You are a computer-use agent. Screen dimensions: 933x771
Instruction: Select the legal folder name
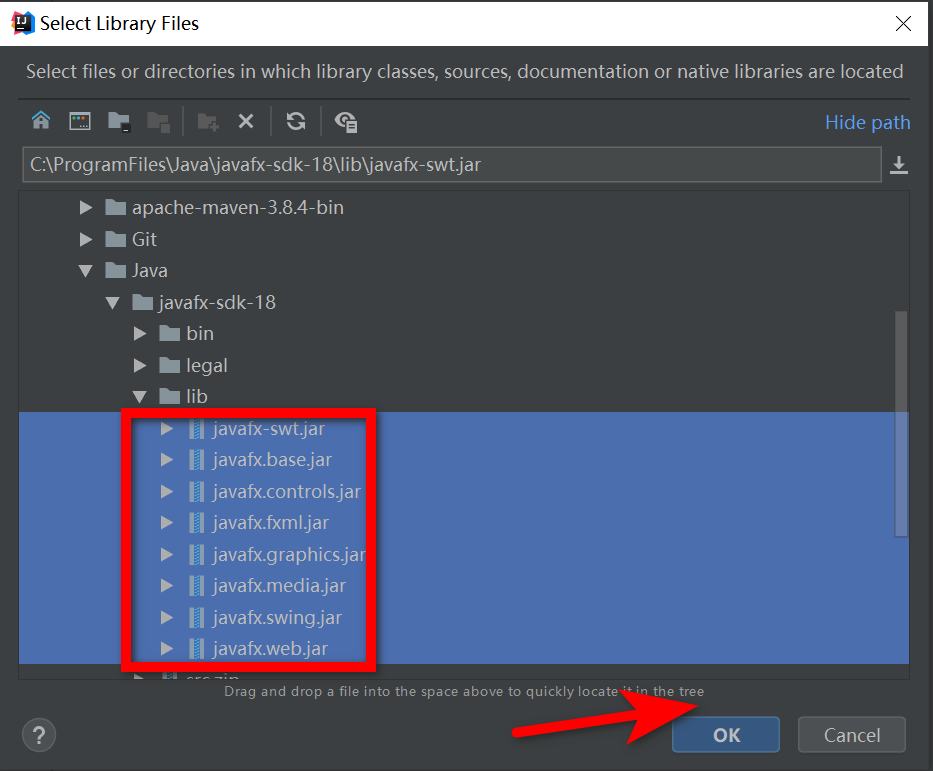point(207,365)
